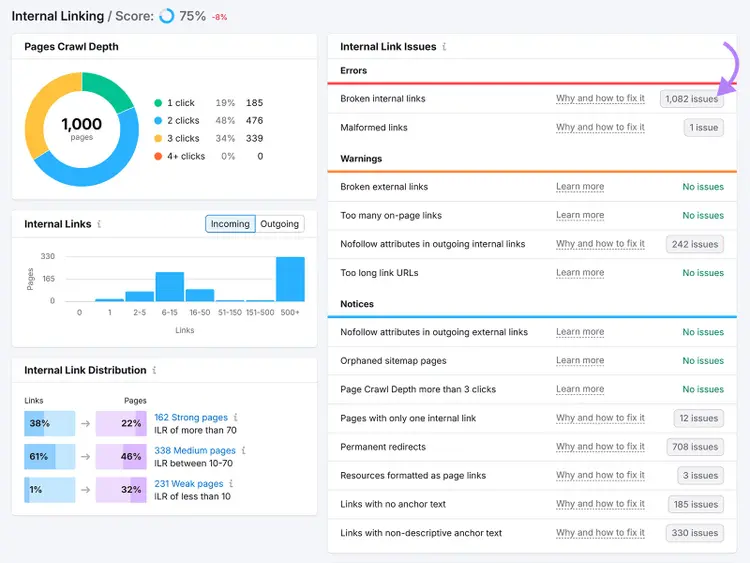Open info icon next to 162 Strong pages
Screen dimensions: 750x563
coord(235,417)
